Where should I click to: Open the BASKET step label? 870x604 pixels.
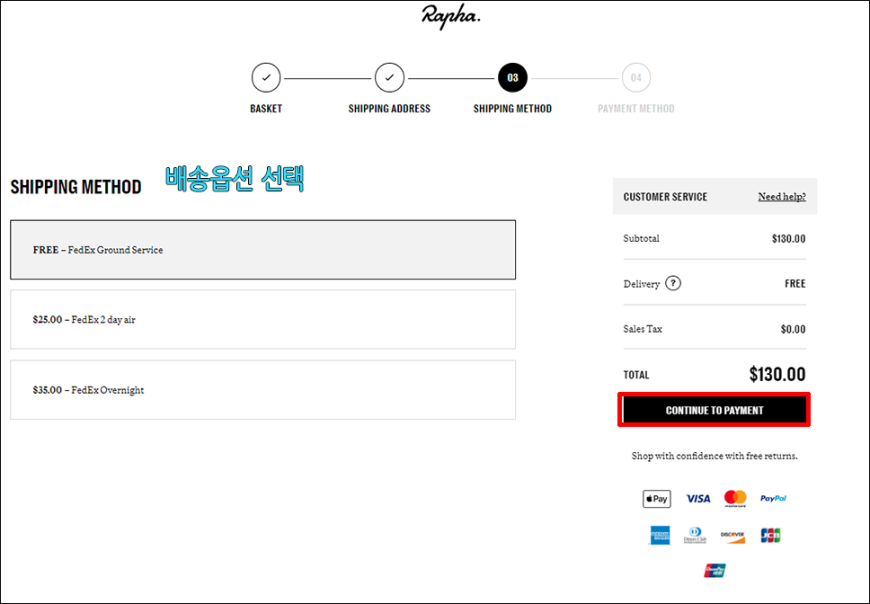click(x=266, y=109)
